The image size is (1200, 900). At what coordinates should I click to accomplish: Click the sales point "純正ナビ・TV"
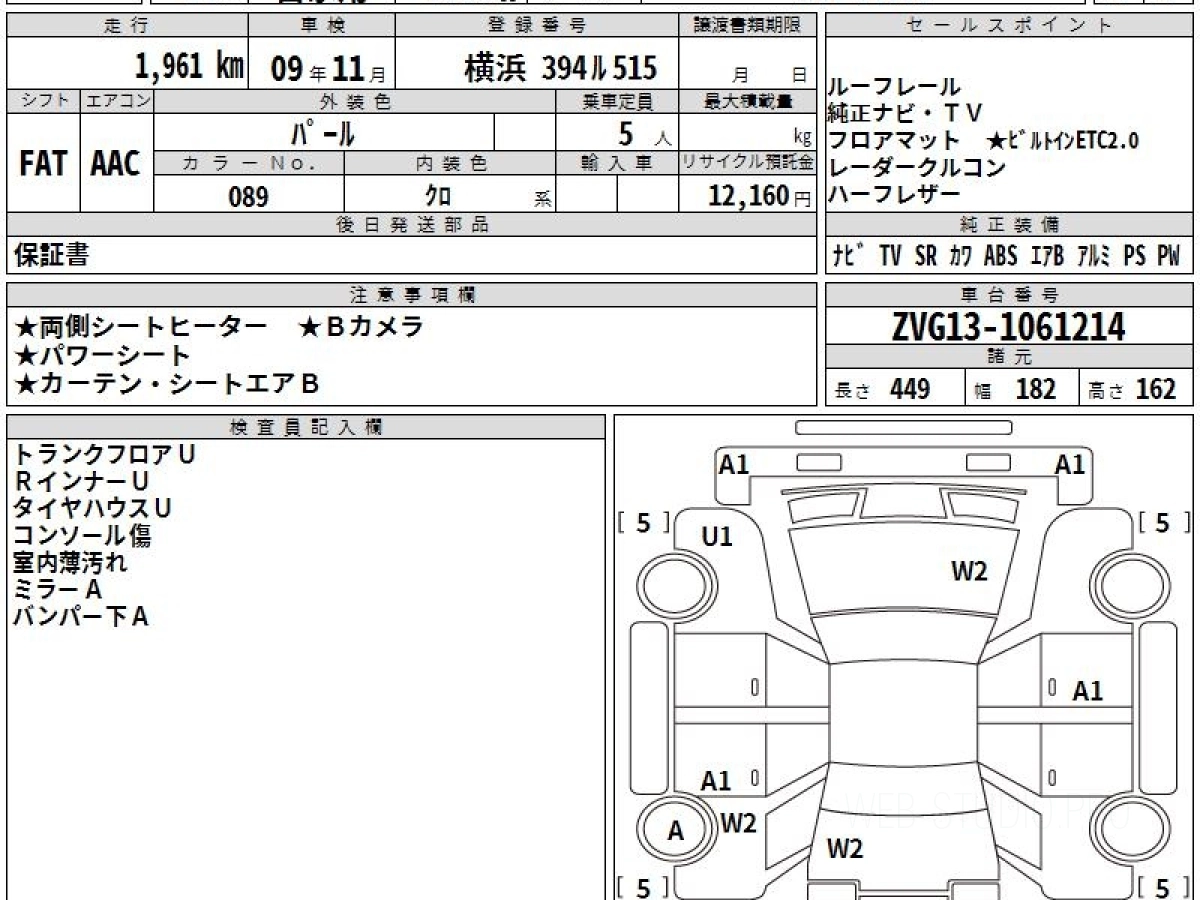pyautogui.click(x=905, y=112)
